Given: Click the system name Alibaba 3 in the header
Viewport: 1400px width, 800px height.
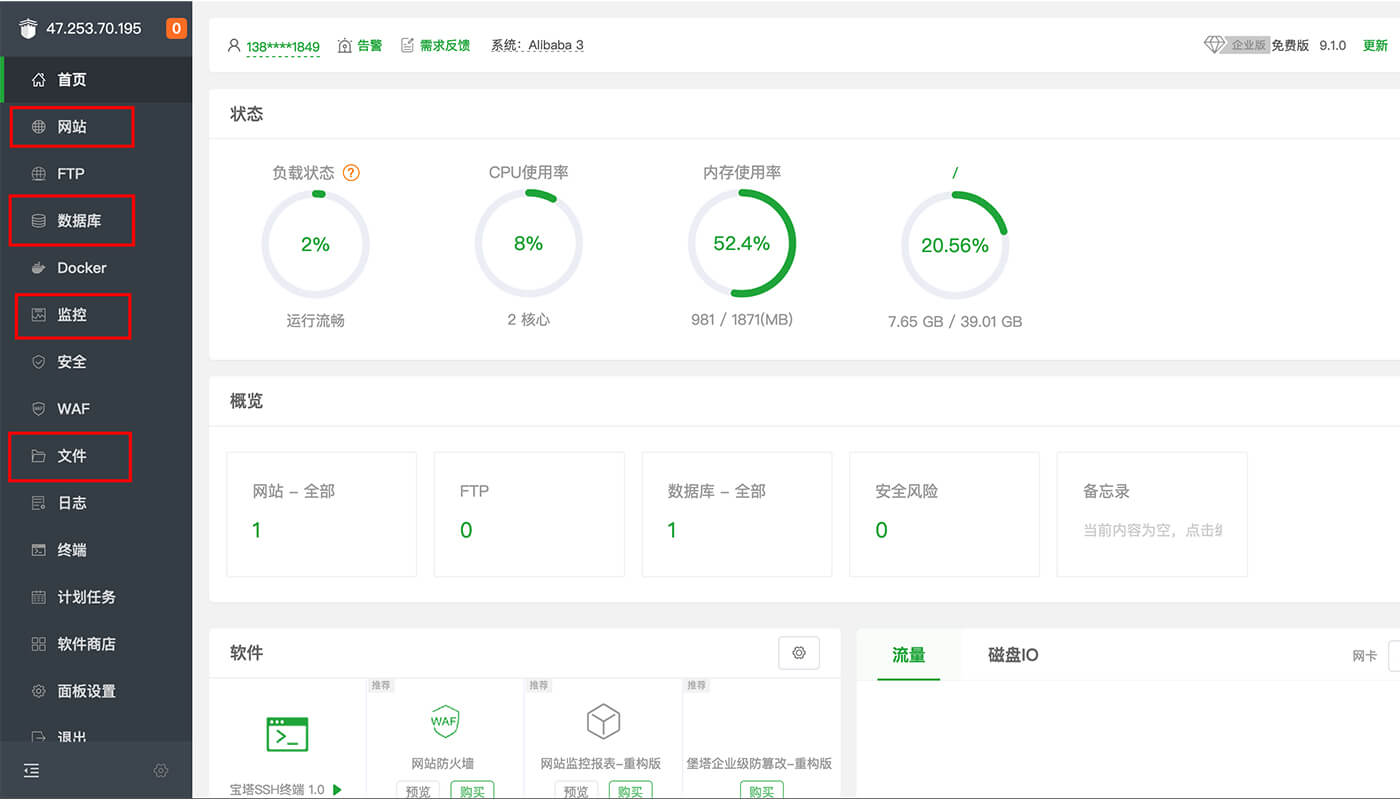Looking at the screenshot, I should click(x=555, y=46).
